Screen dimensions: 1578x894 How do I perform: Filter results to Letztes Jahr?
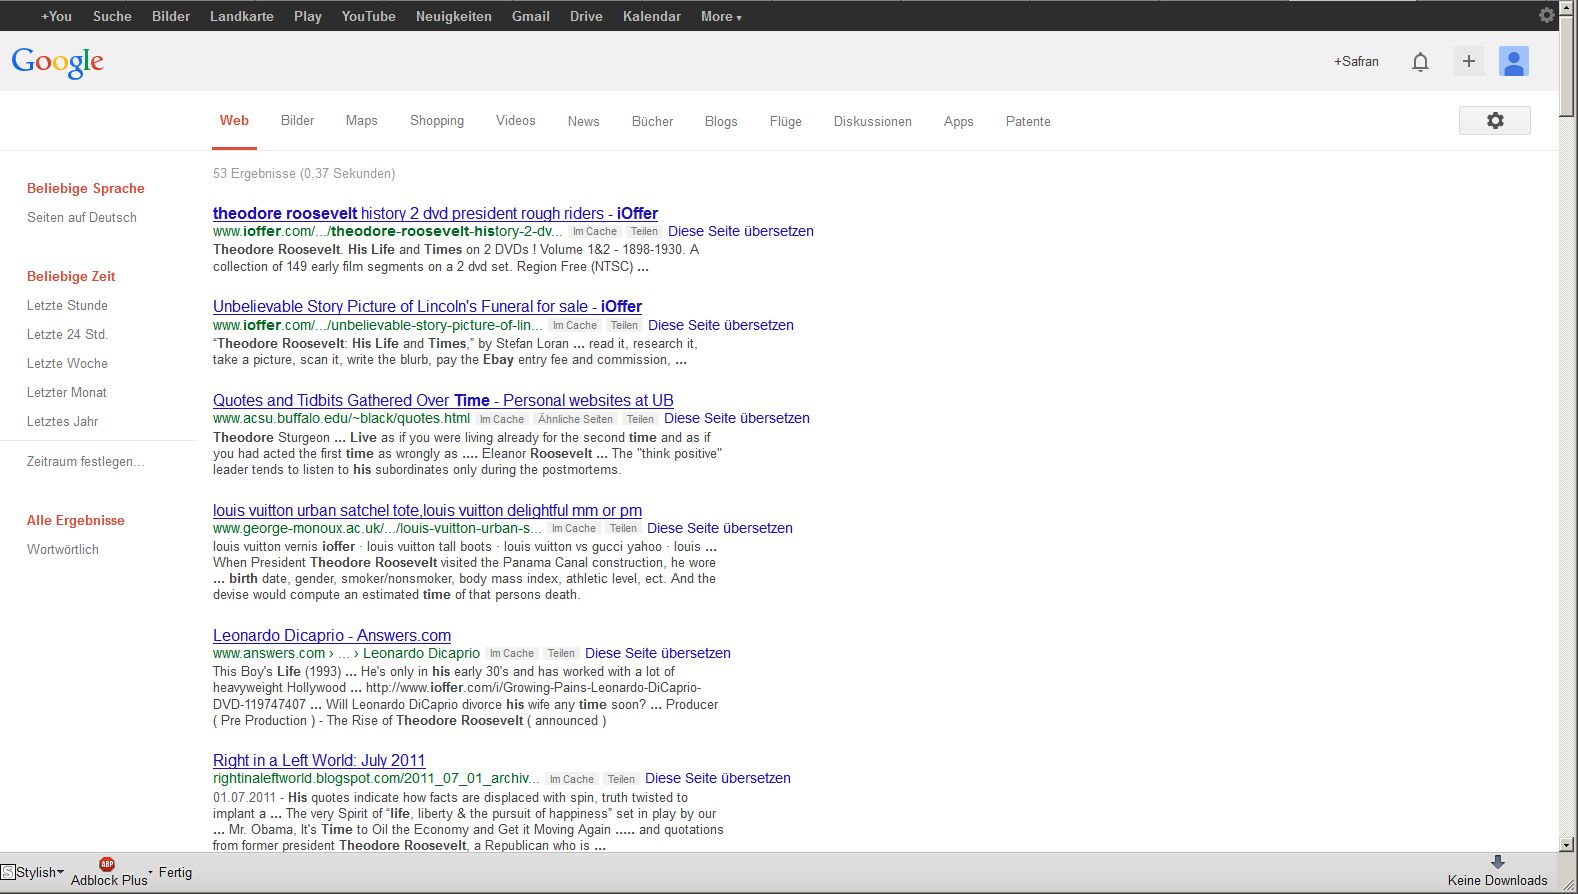point(63,421)
